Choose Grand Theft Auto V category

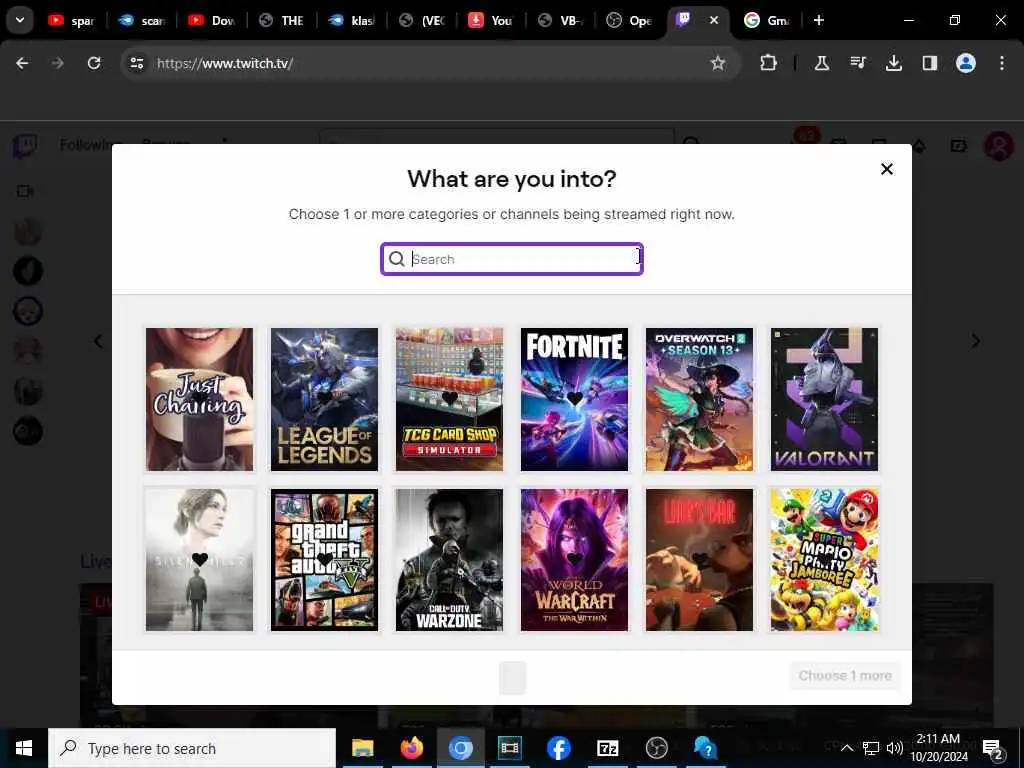coord(325,560)
